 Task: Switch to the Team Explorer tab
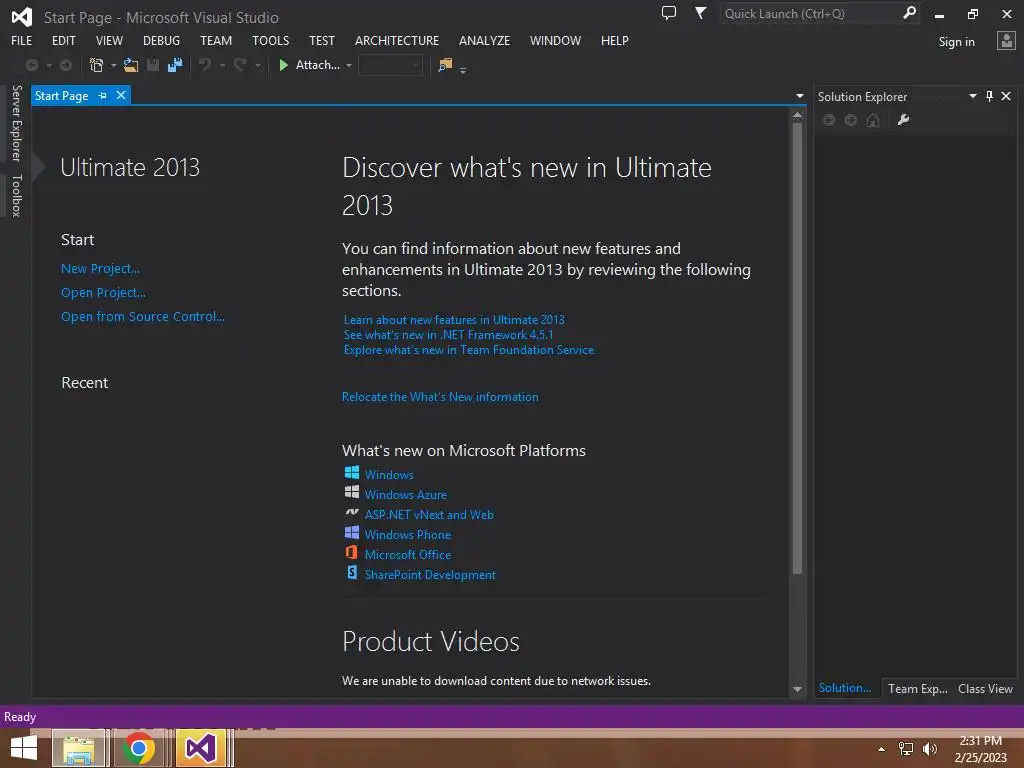917,688
